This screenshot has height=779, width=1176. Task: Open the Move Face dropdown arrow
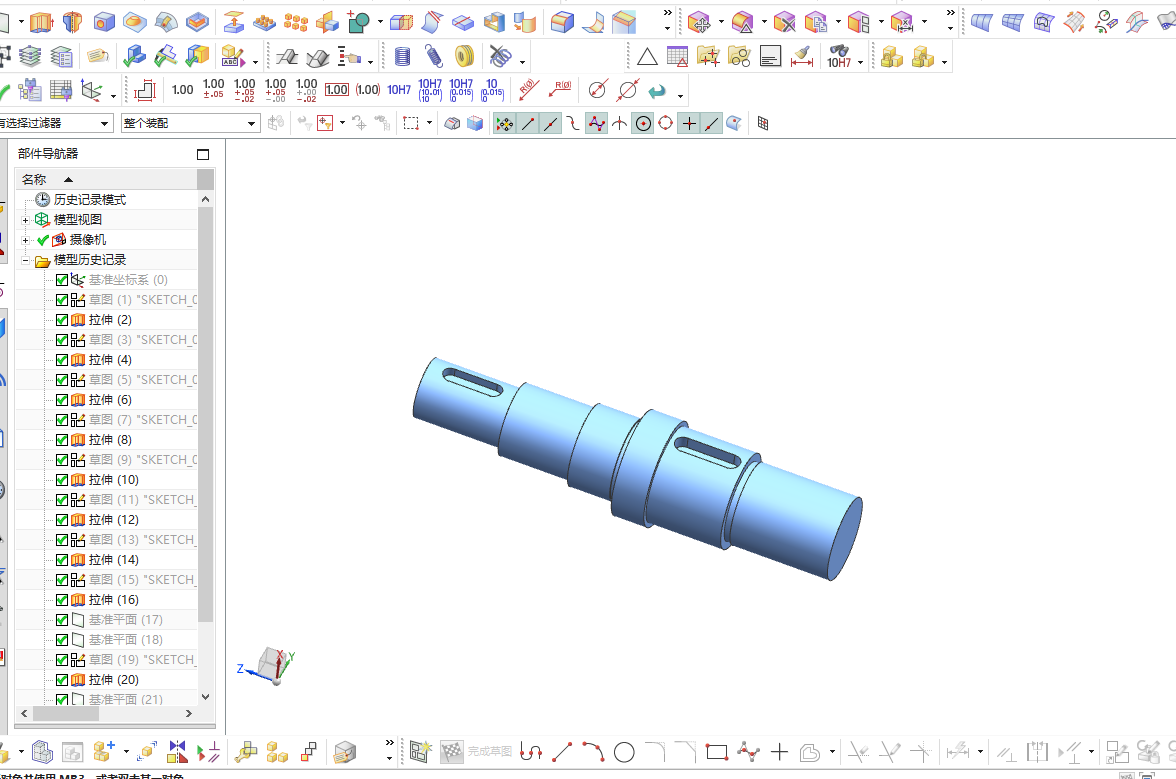click(x=722, y=22)
